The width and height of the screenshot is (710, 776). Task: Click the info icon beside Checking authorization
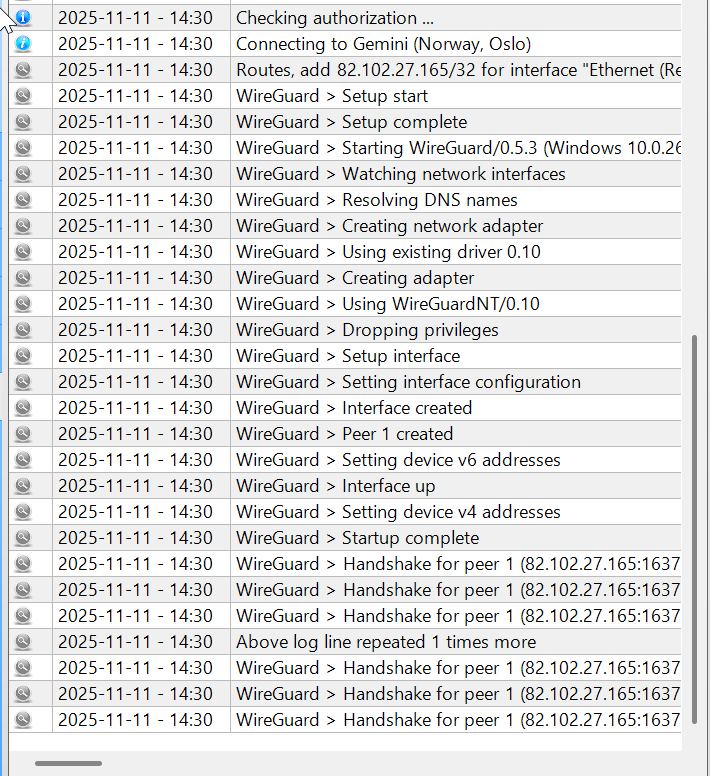point(23,18)
